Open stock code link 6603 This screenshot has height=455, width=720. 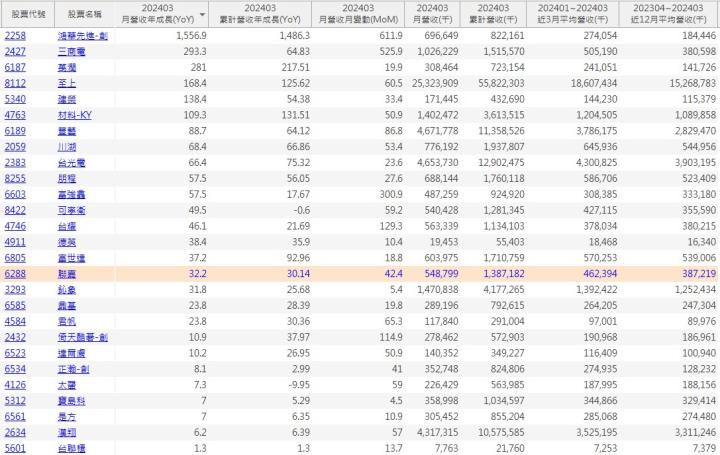(x=15, y=195)
